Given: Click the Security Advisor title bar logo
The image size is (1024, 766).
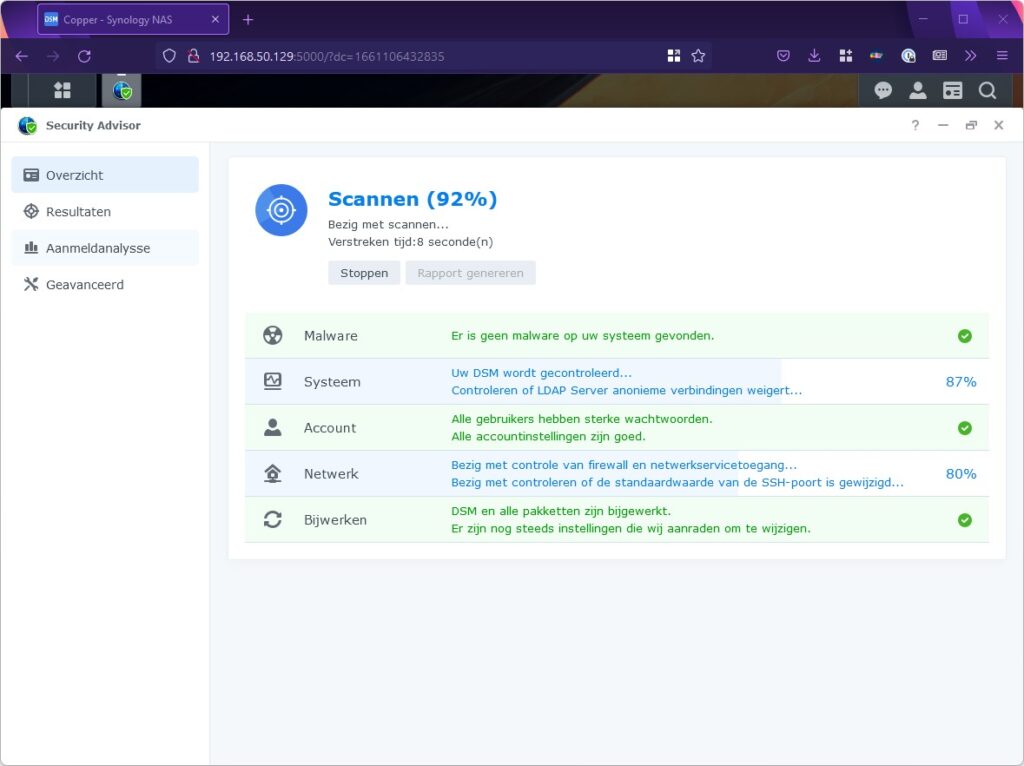Looking at the screenshot, I should 27,125.
